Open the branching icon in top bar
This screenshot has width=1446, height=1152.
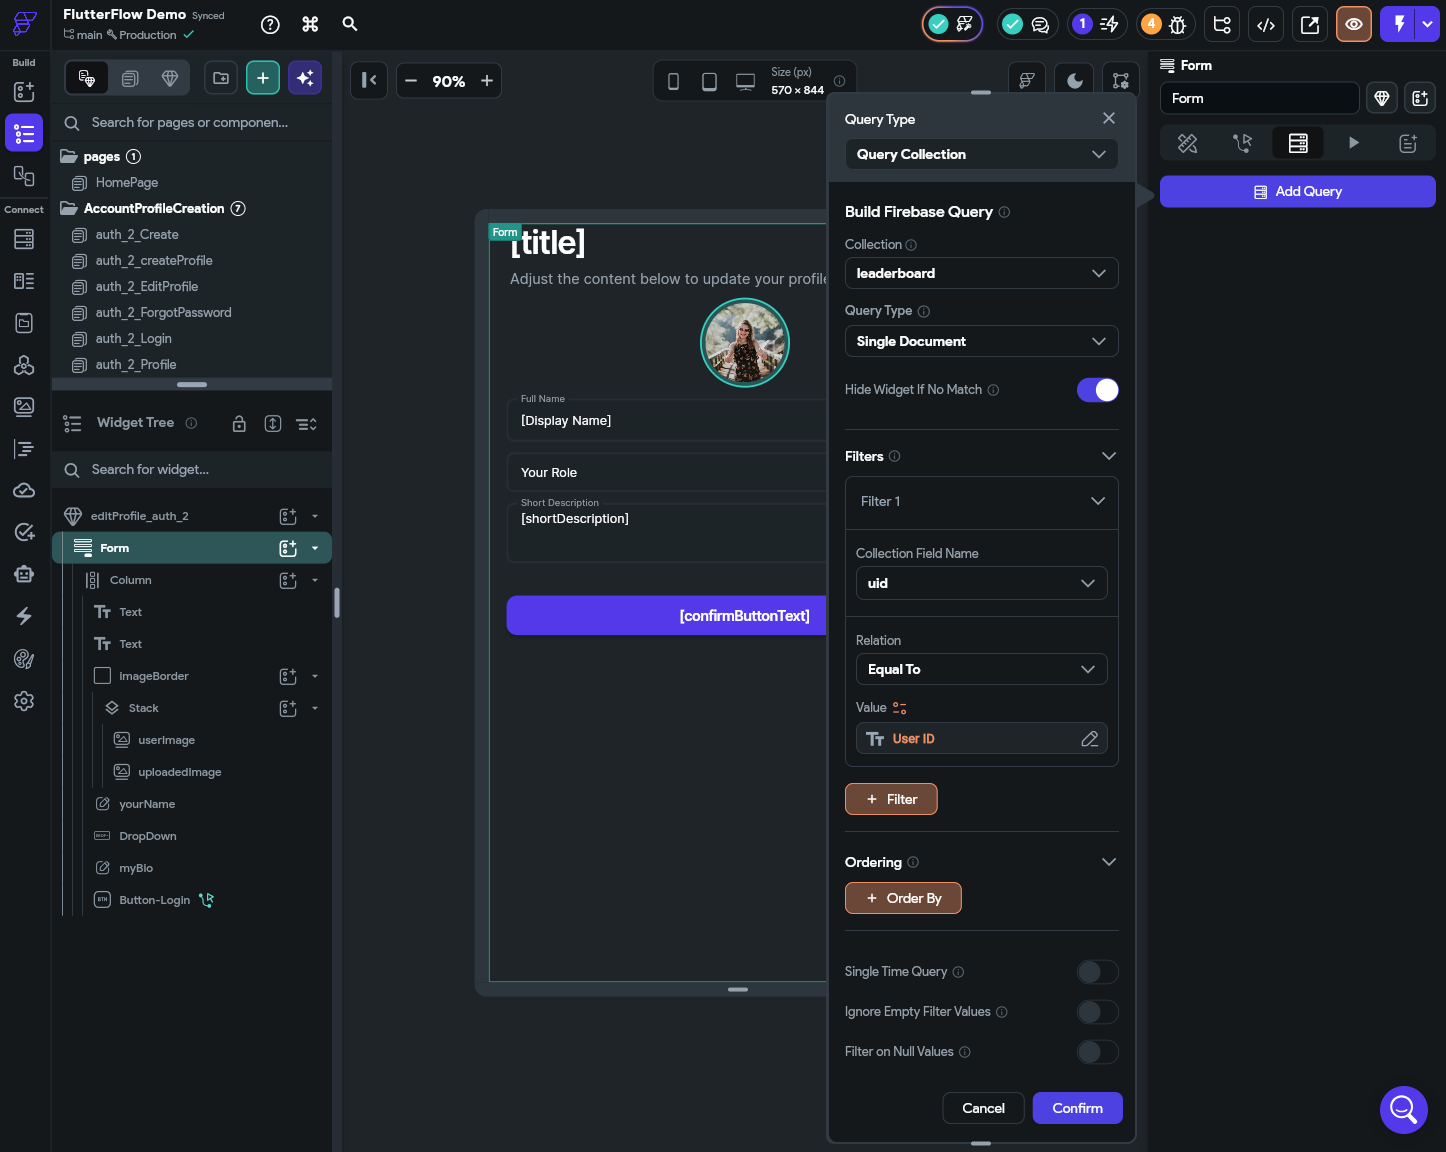click(1221, 24)
